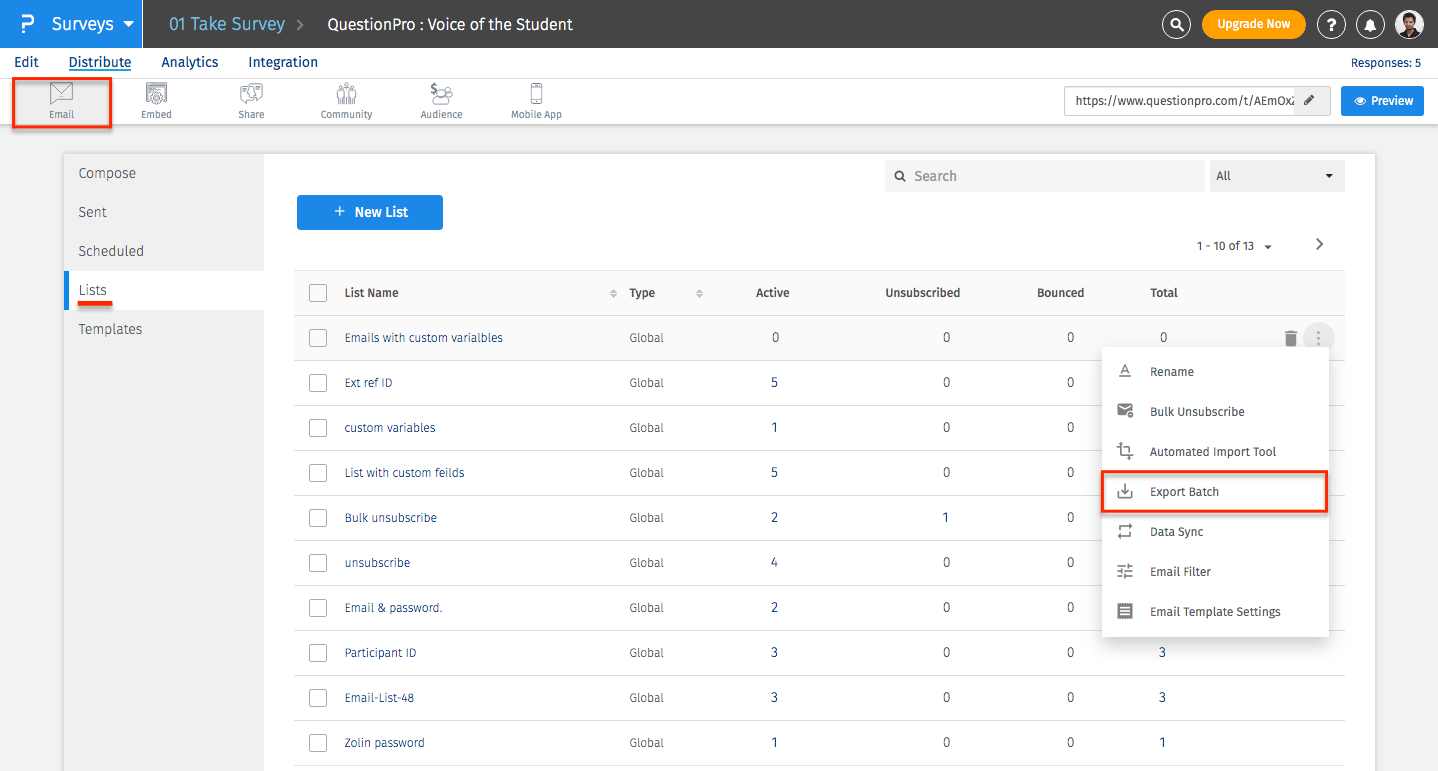Screen dimensions: 1438x771
Task: Click the New List button
Action: 370,212
